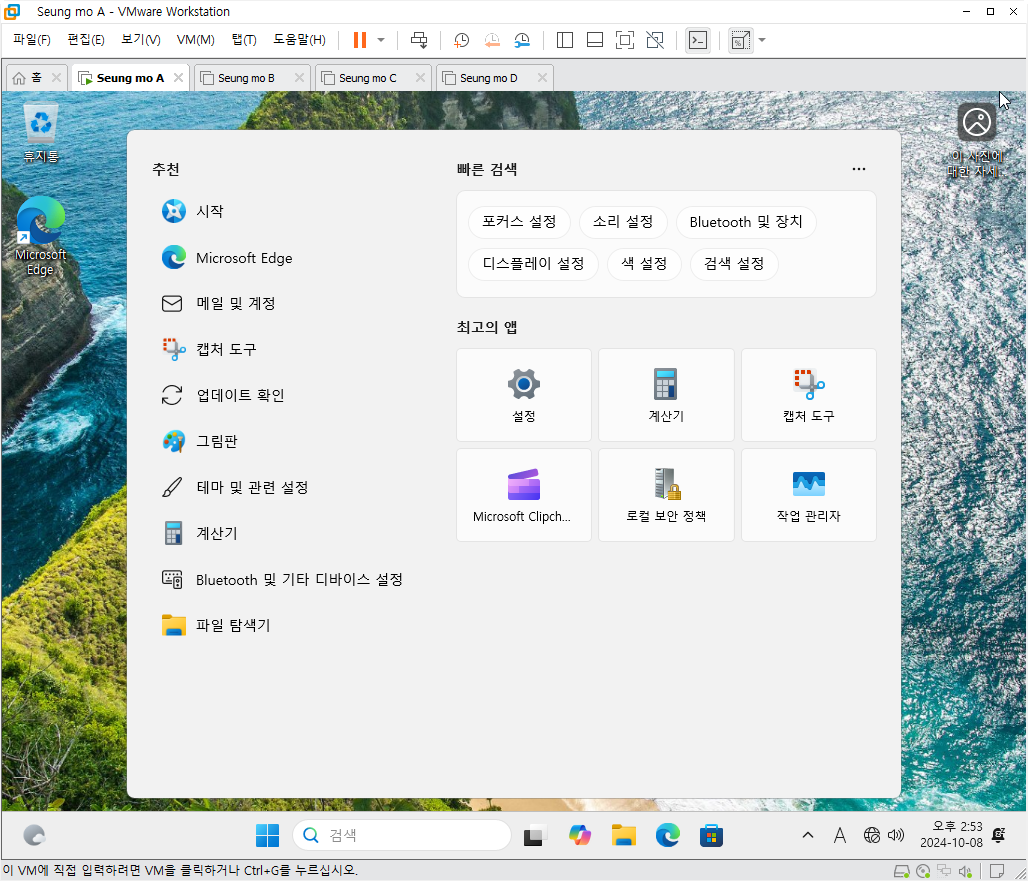This screenshot has height=881, width=1028.
Task: Open 계산기 in the recommended list
Action: point(200,534)
